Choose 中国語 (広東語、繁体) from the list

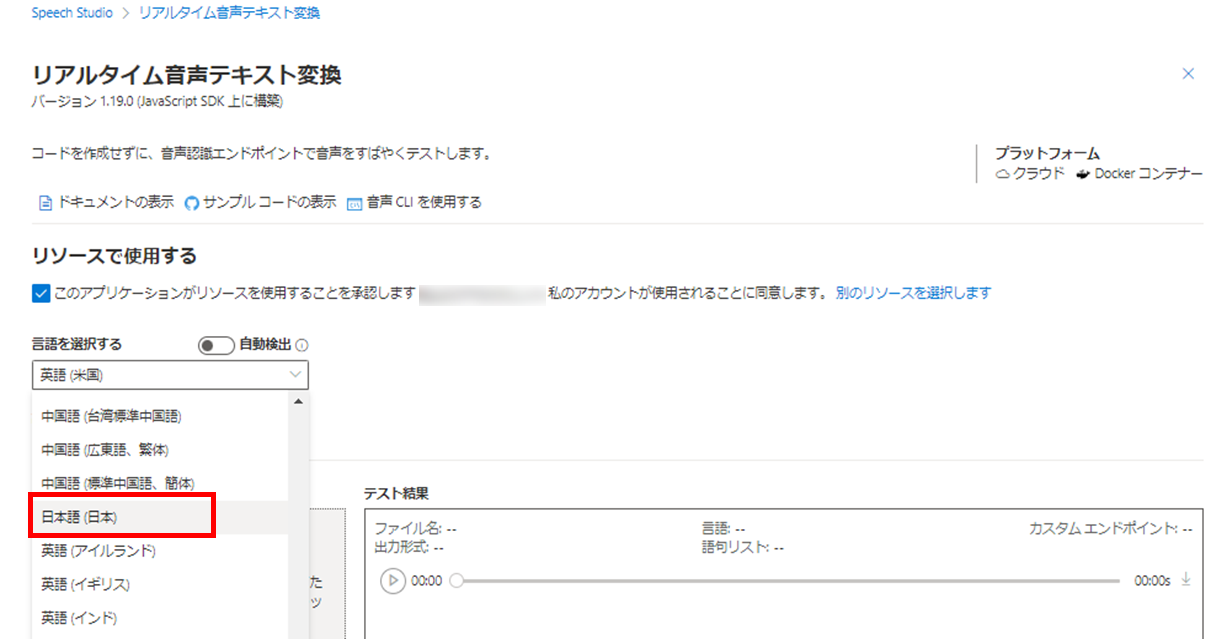tap(160, 449)
